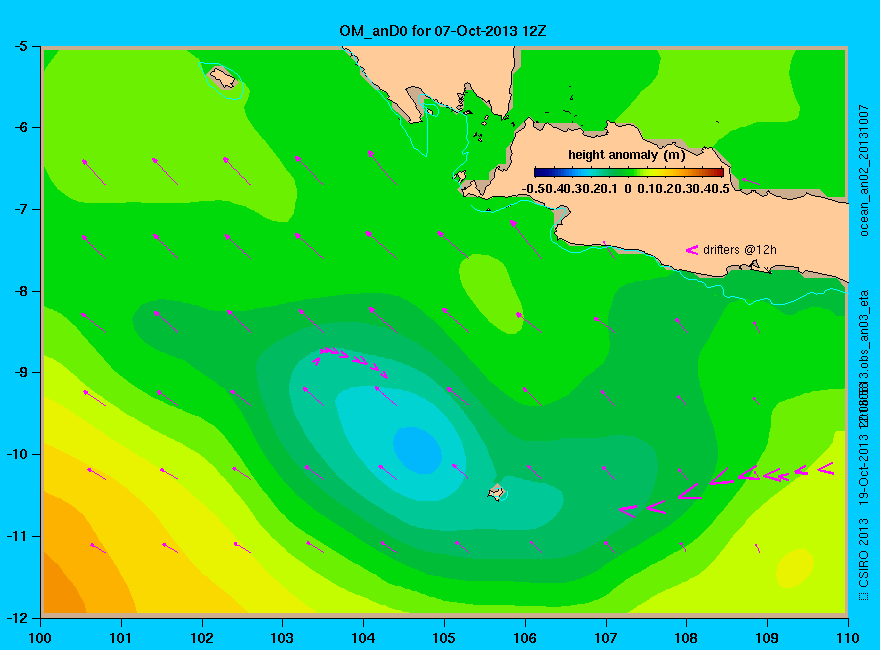The width and height of the screenshot is (880, 650).
Task: Click the 'height anomaly (m)' legend label
Action: [x=626, y=155]
